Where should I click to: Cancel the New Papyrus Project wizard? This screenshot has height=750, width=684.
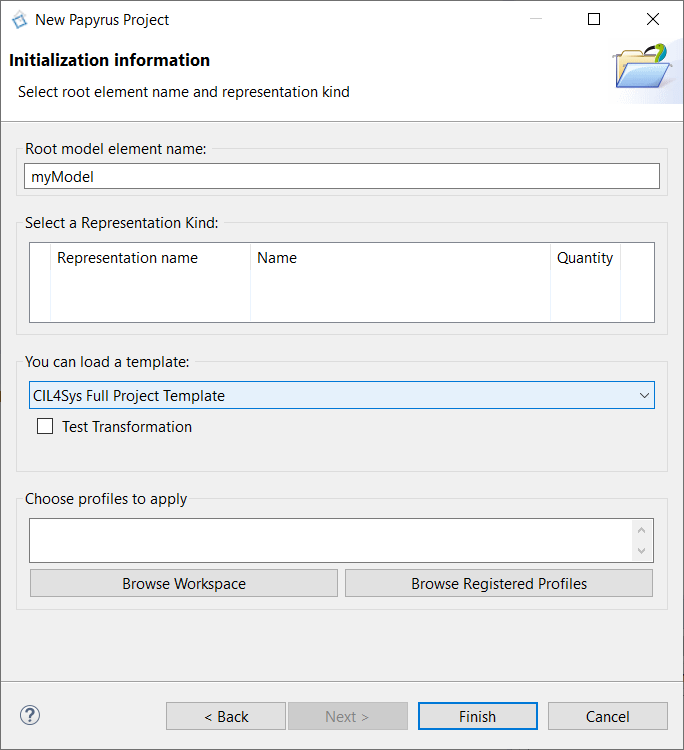tap(607, 716)
